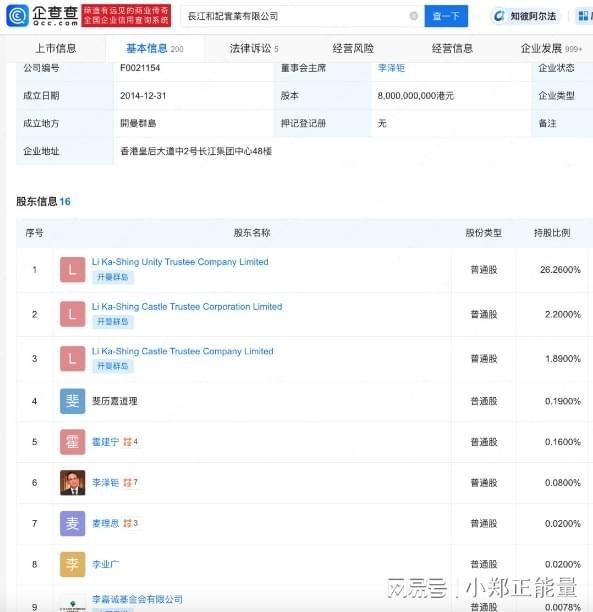Click the 查一下 search button
Screen dimensions: 593x612
point(446,16)
